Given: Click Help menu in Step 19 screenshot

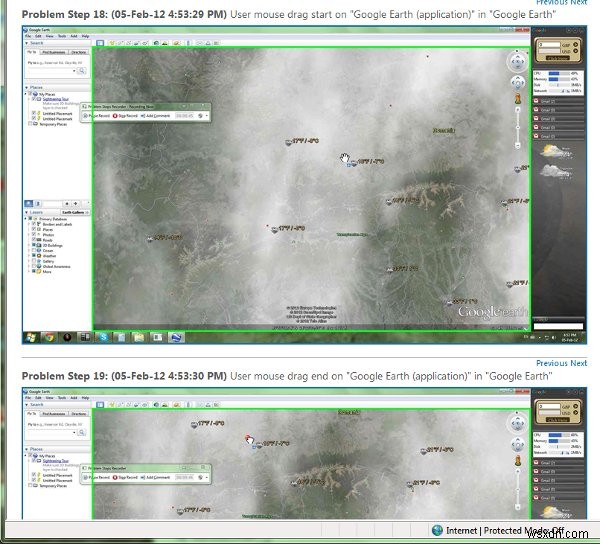Looking at the screenshot, I should (x=85, y=397).
